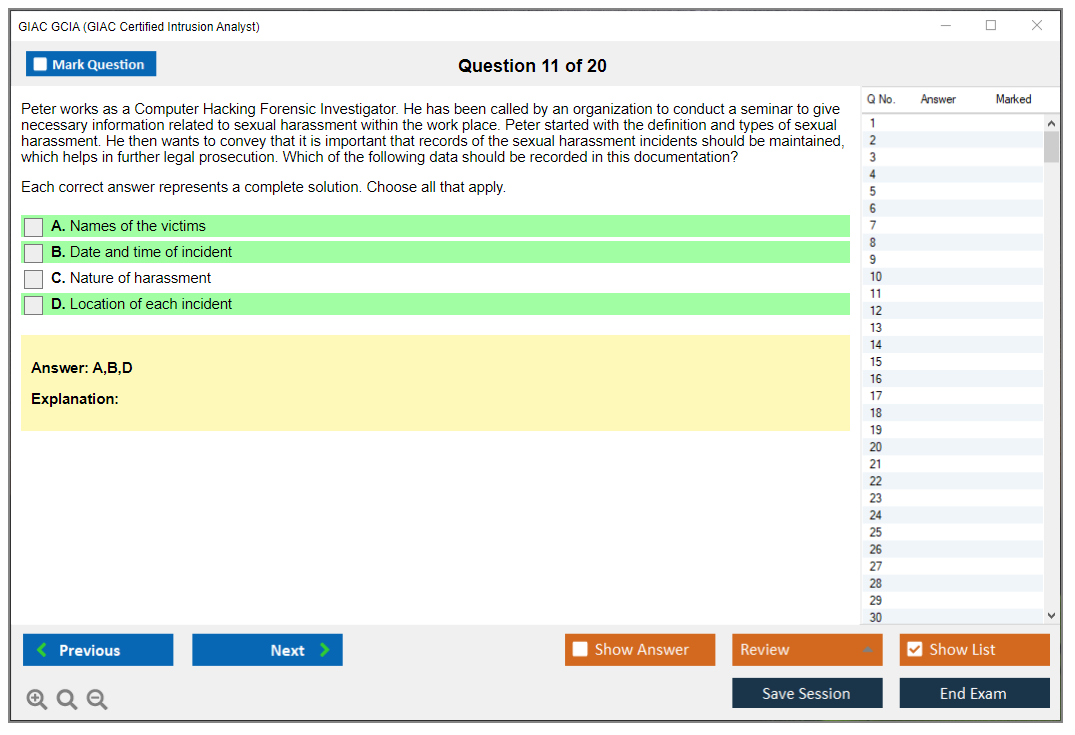
Task: Maximize the GIAC GCIA exam window
Action: pyautogui.click(x=991, y=26)
